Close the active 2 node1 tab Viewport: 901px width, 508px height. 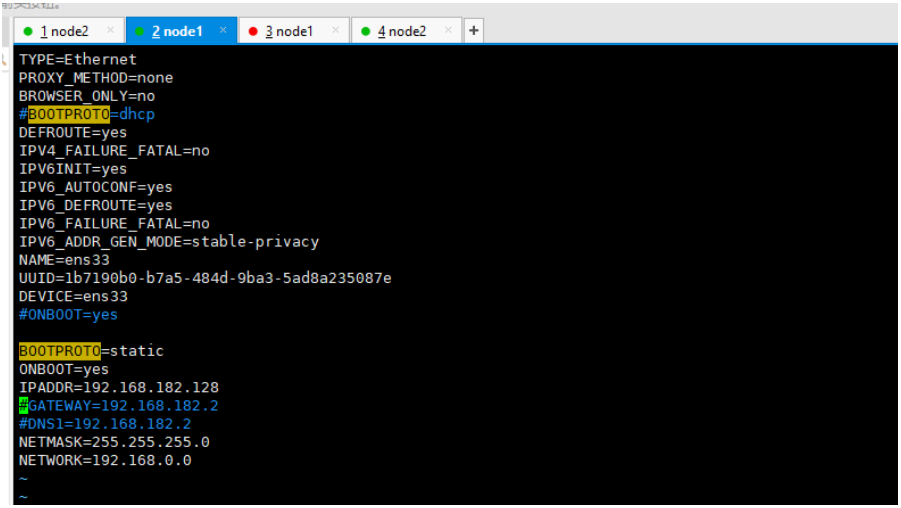(223, 30)
